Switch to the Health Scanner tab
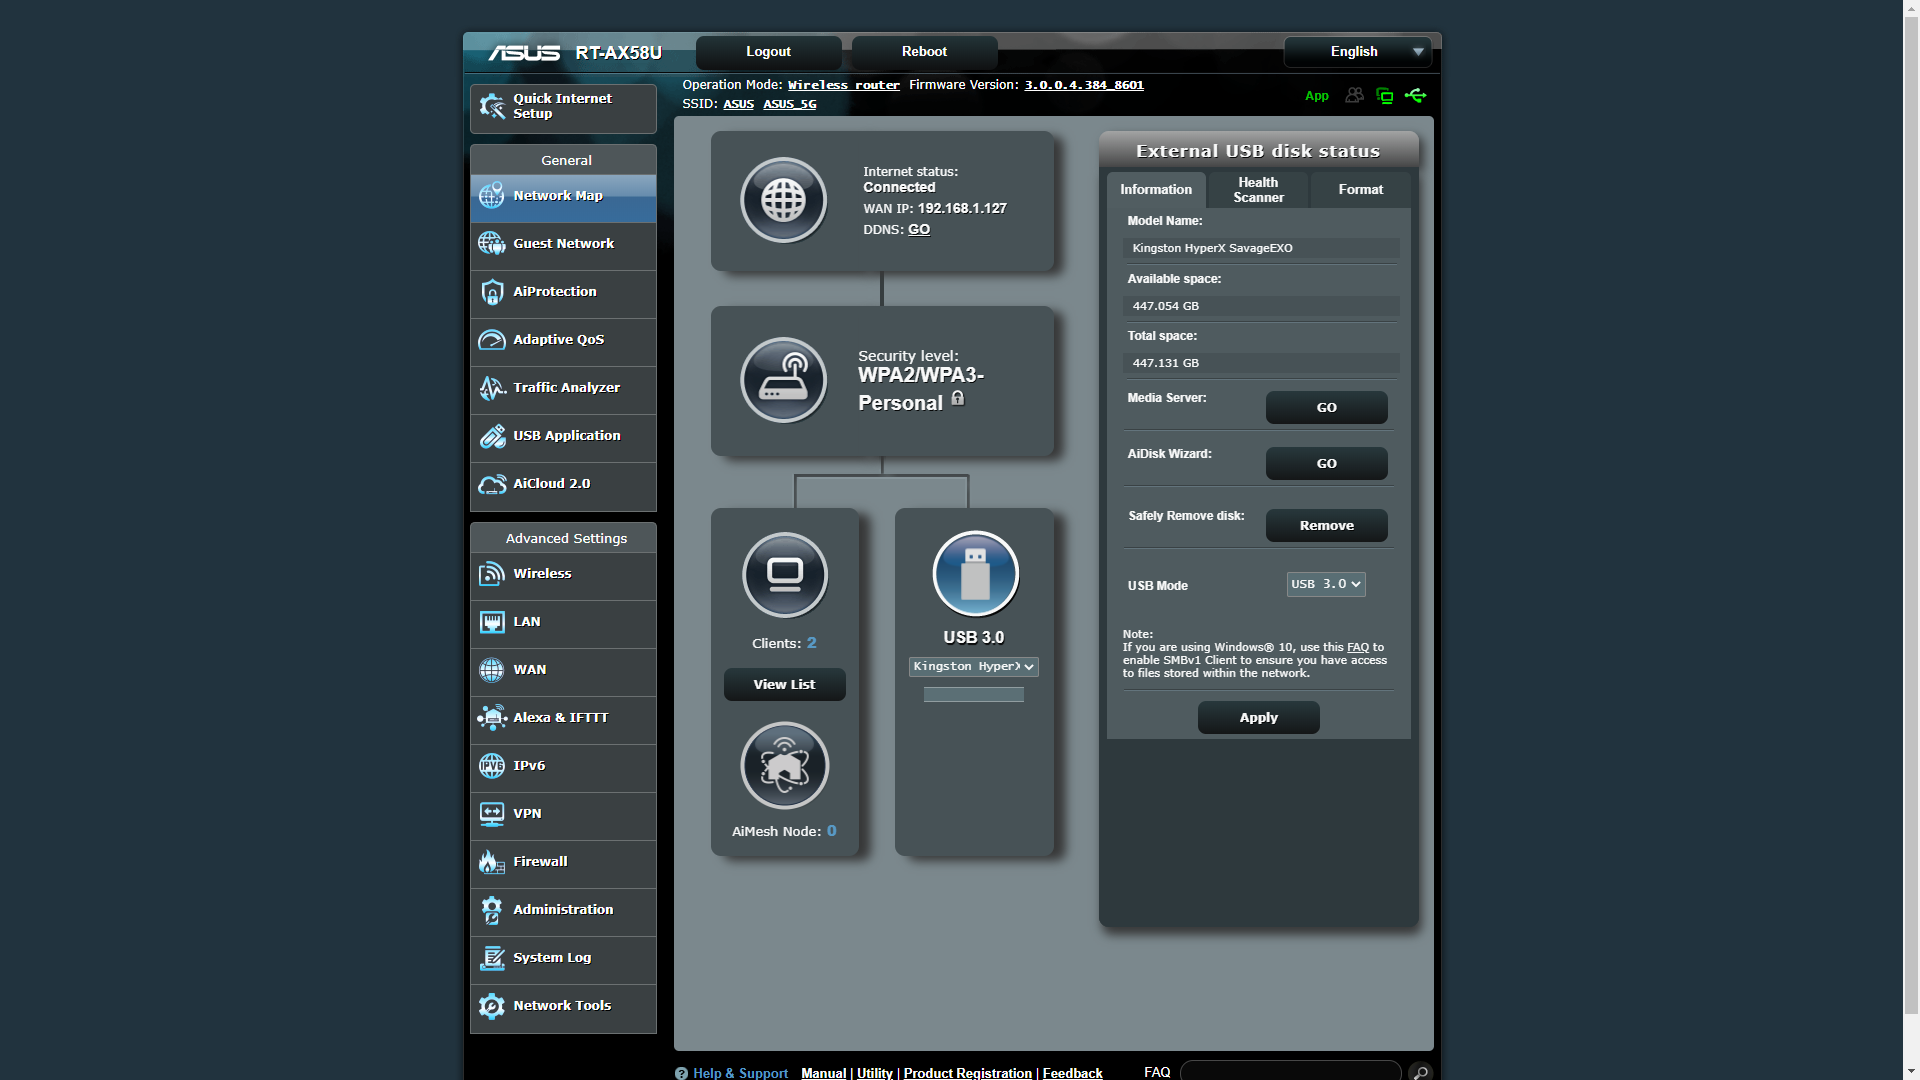This screenshot has width=1920, height=1080. (x=1258, y=190)
